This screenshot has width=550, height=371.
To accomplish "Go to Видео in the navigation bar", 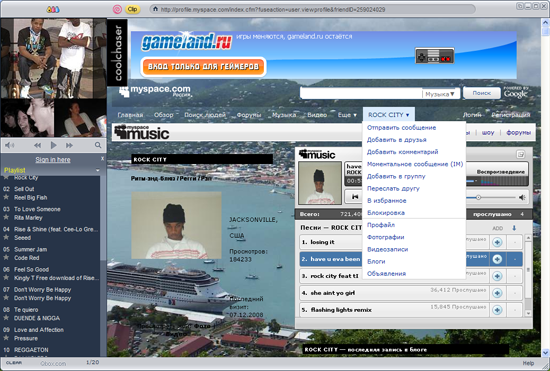I will coord(317,115).
